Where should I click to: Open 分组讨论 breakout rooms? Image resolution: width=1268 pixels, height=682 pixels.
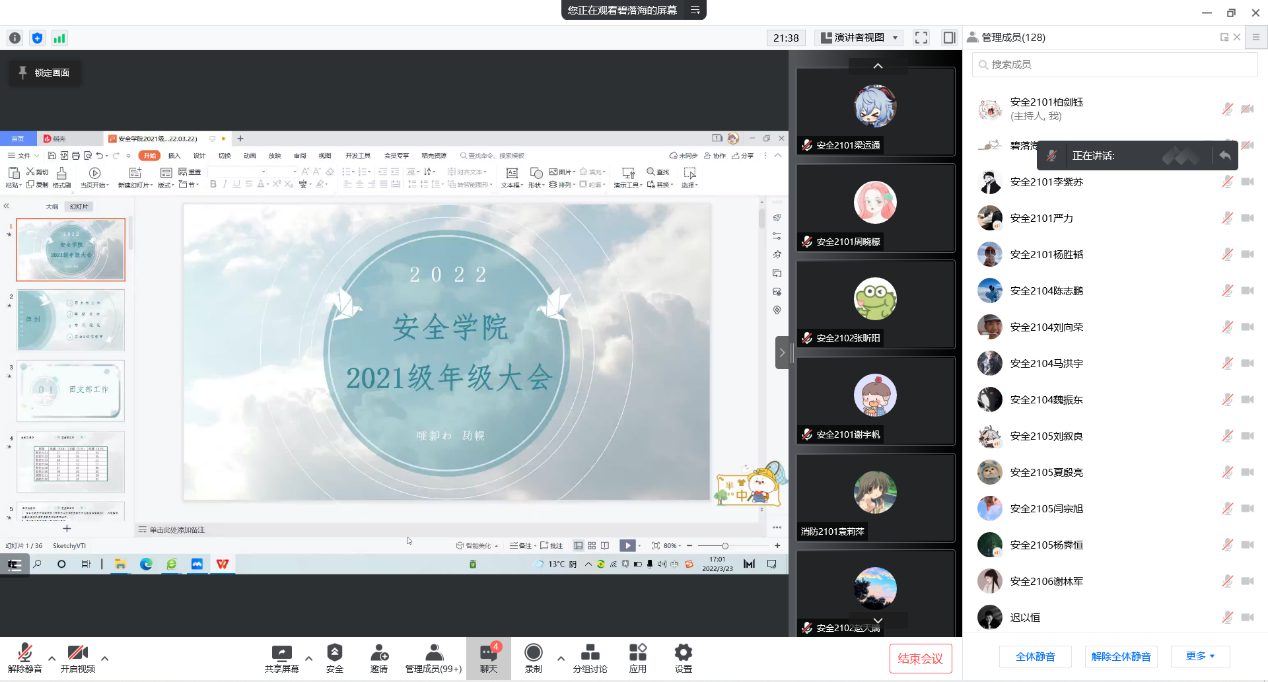tap(589, 653)
